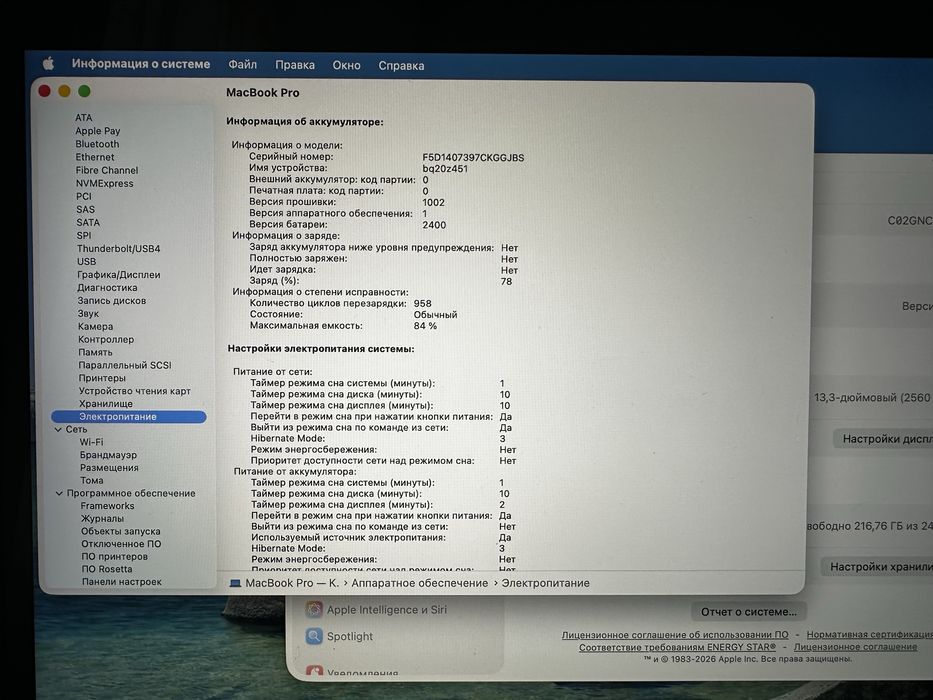The height and width of the screenshot is (700, 933).
Task: Select Диагностика in the sidebar
Action: pos(107,288)
